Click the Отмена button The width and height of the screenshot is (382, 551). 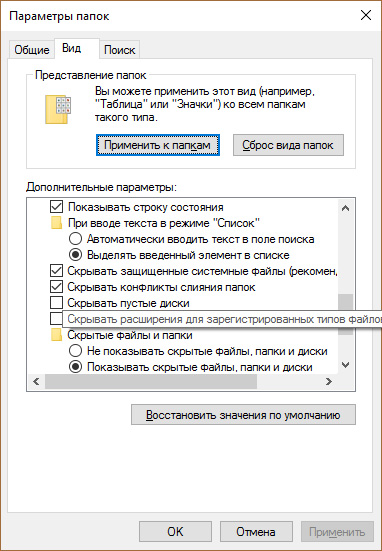click(256, 532)
